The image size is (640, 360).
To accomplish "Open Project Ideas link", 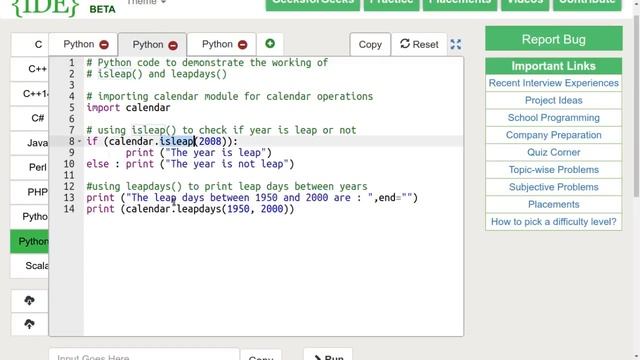I will (553, 100).
